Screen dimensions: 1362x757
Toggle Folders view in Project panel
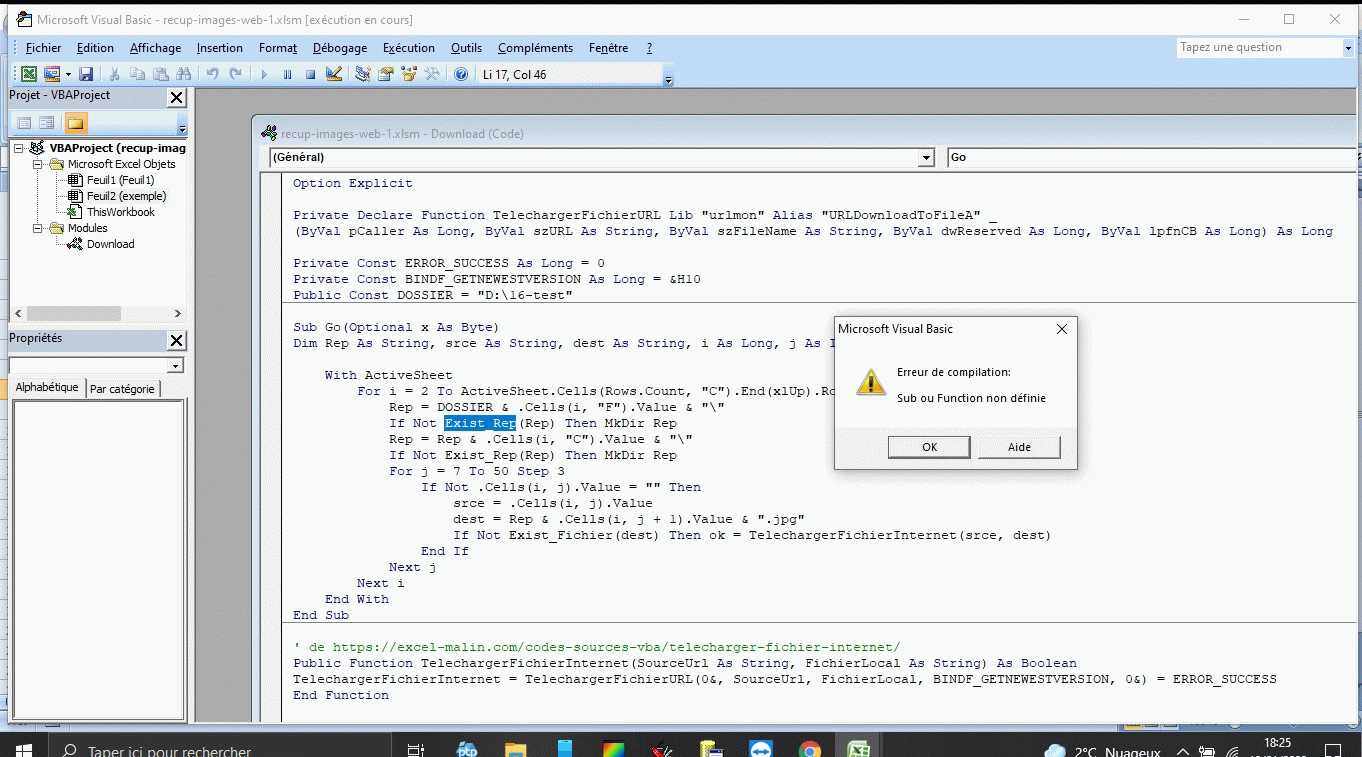76,123
